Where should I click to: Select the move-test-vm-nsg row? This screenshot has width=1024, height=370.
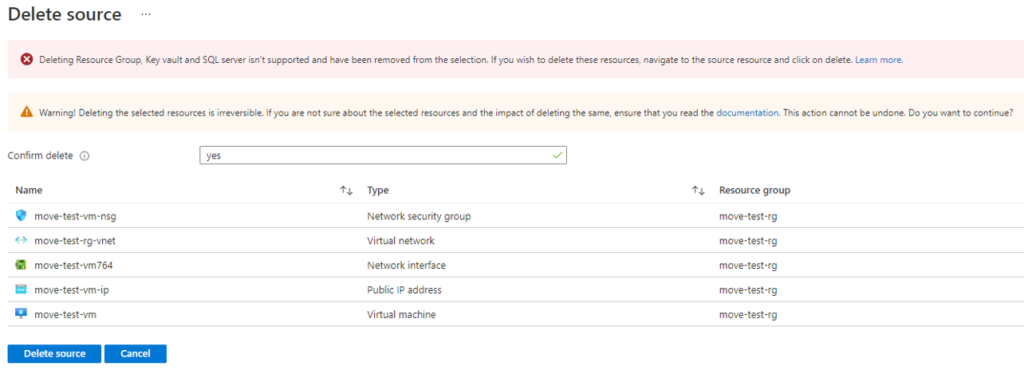coord(512,216)
